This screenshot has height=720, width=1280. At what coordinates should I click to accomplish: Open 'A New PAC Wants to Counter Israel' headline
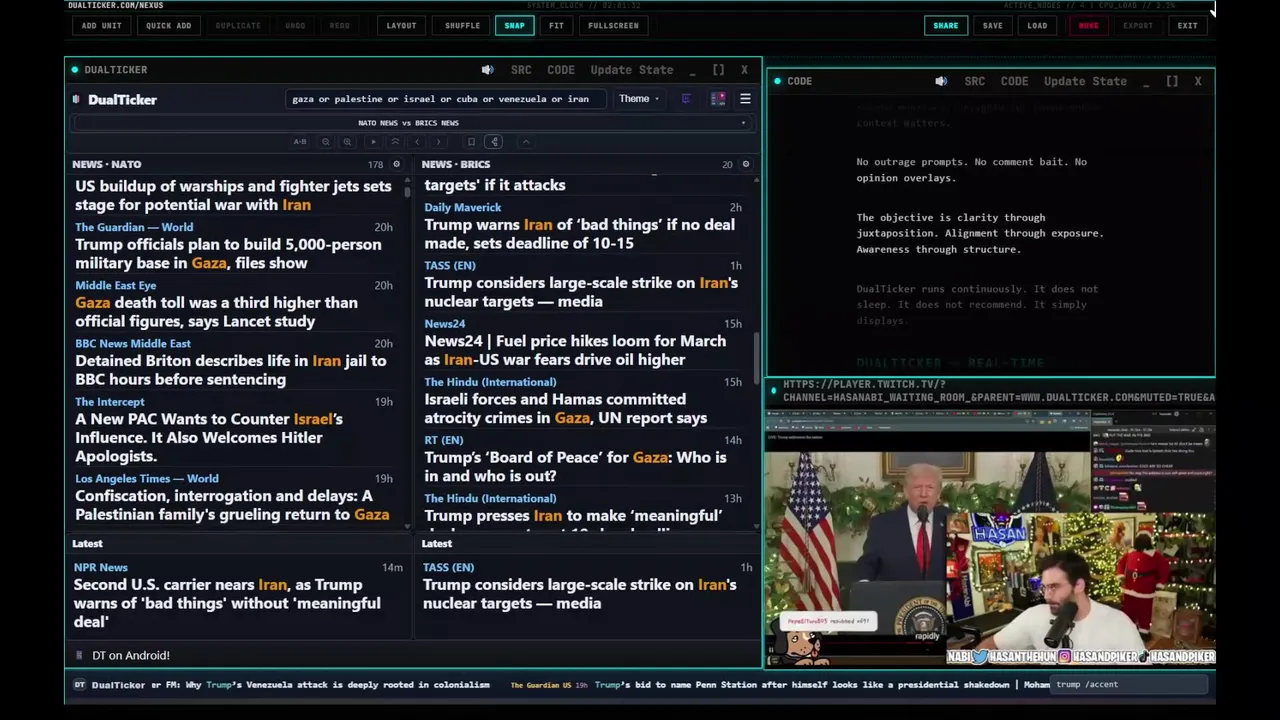coord(209,437)
